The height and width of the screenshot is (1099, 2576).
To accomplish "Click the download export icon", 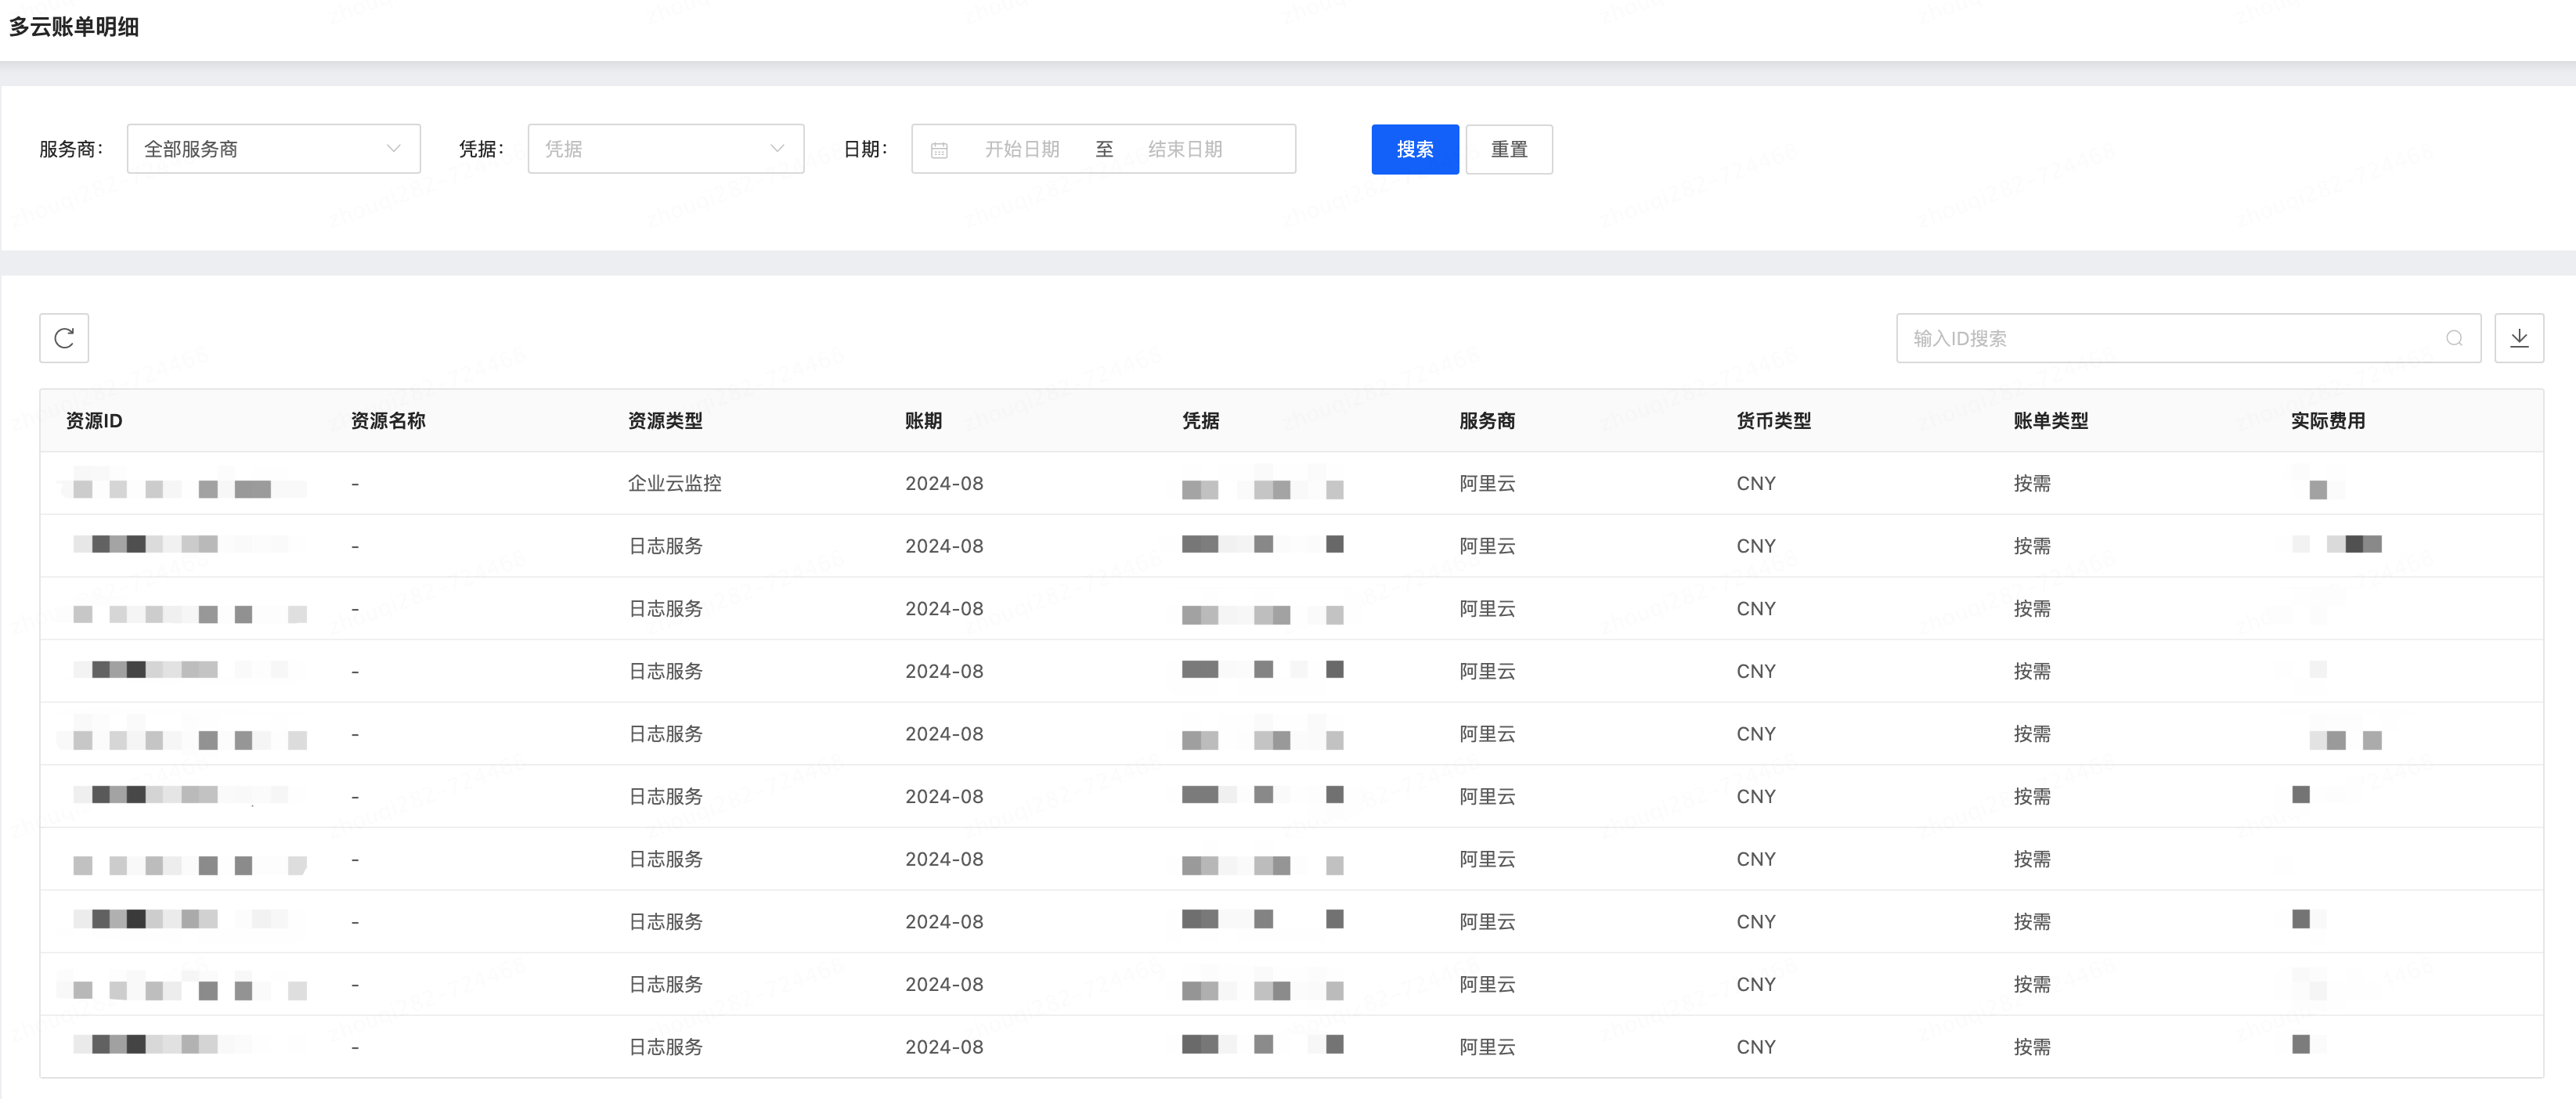I will click(2519, 338).
